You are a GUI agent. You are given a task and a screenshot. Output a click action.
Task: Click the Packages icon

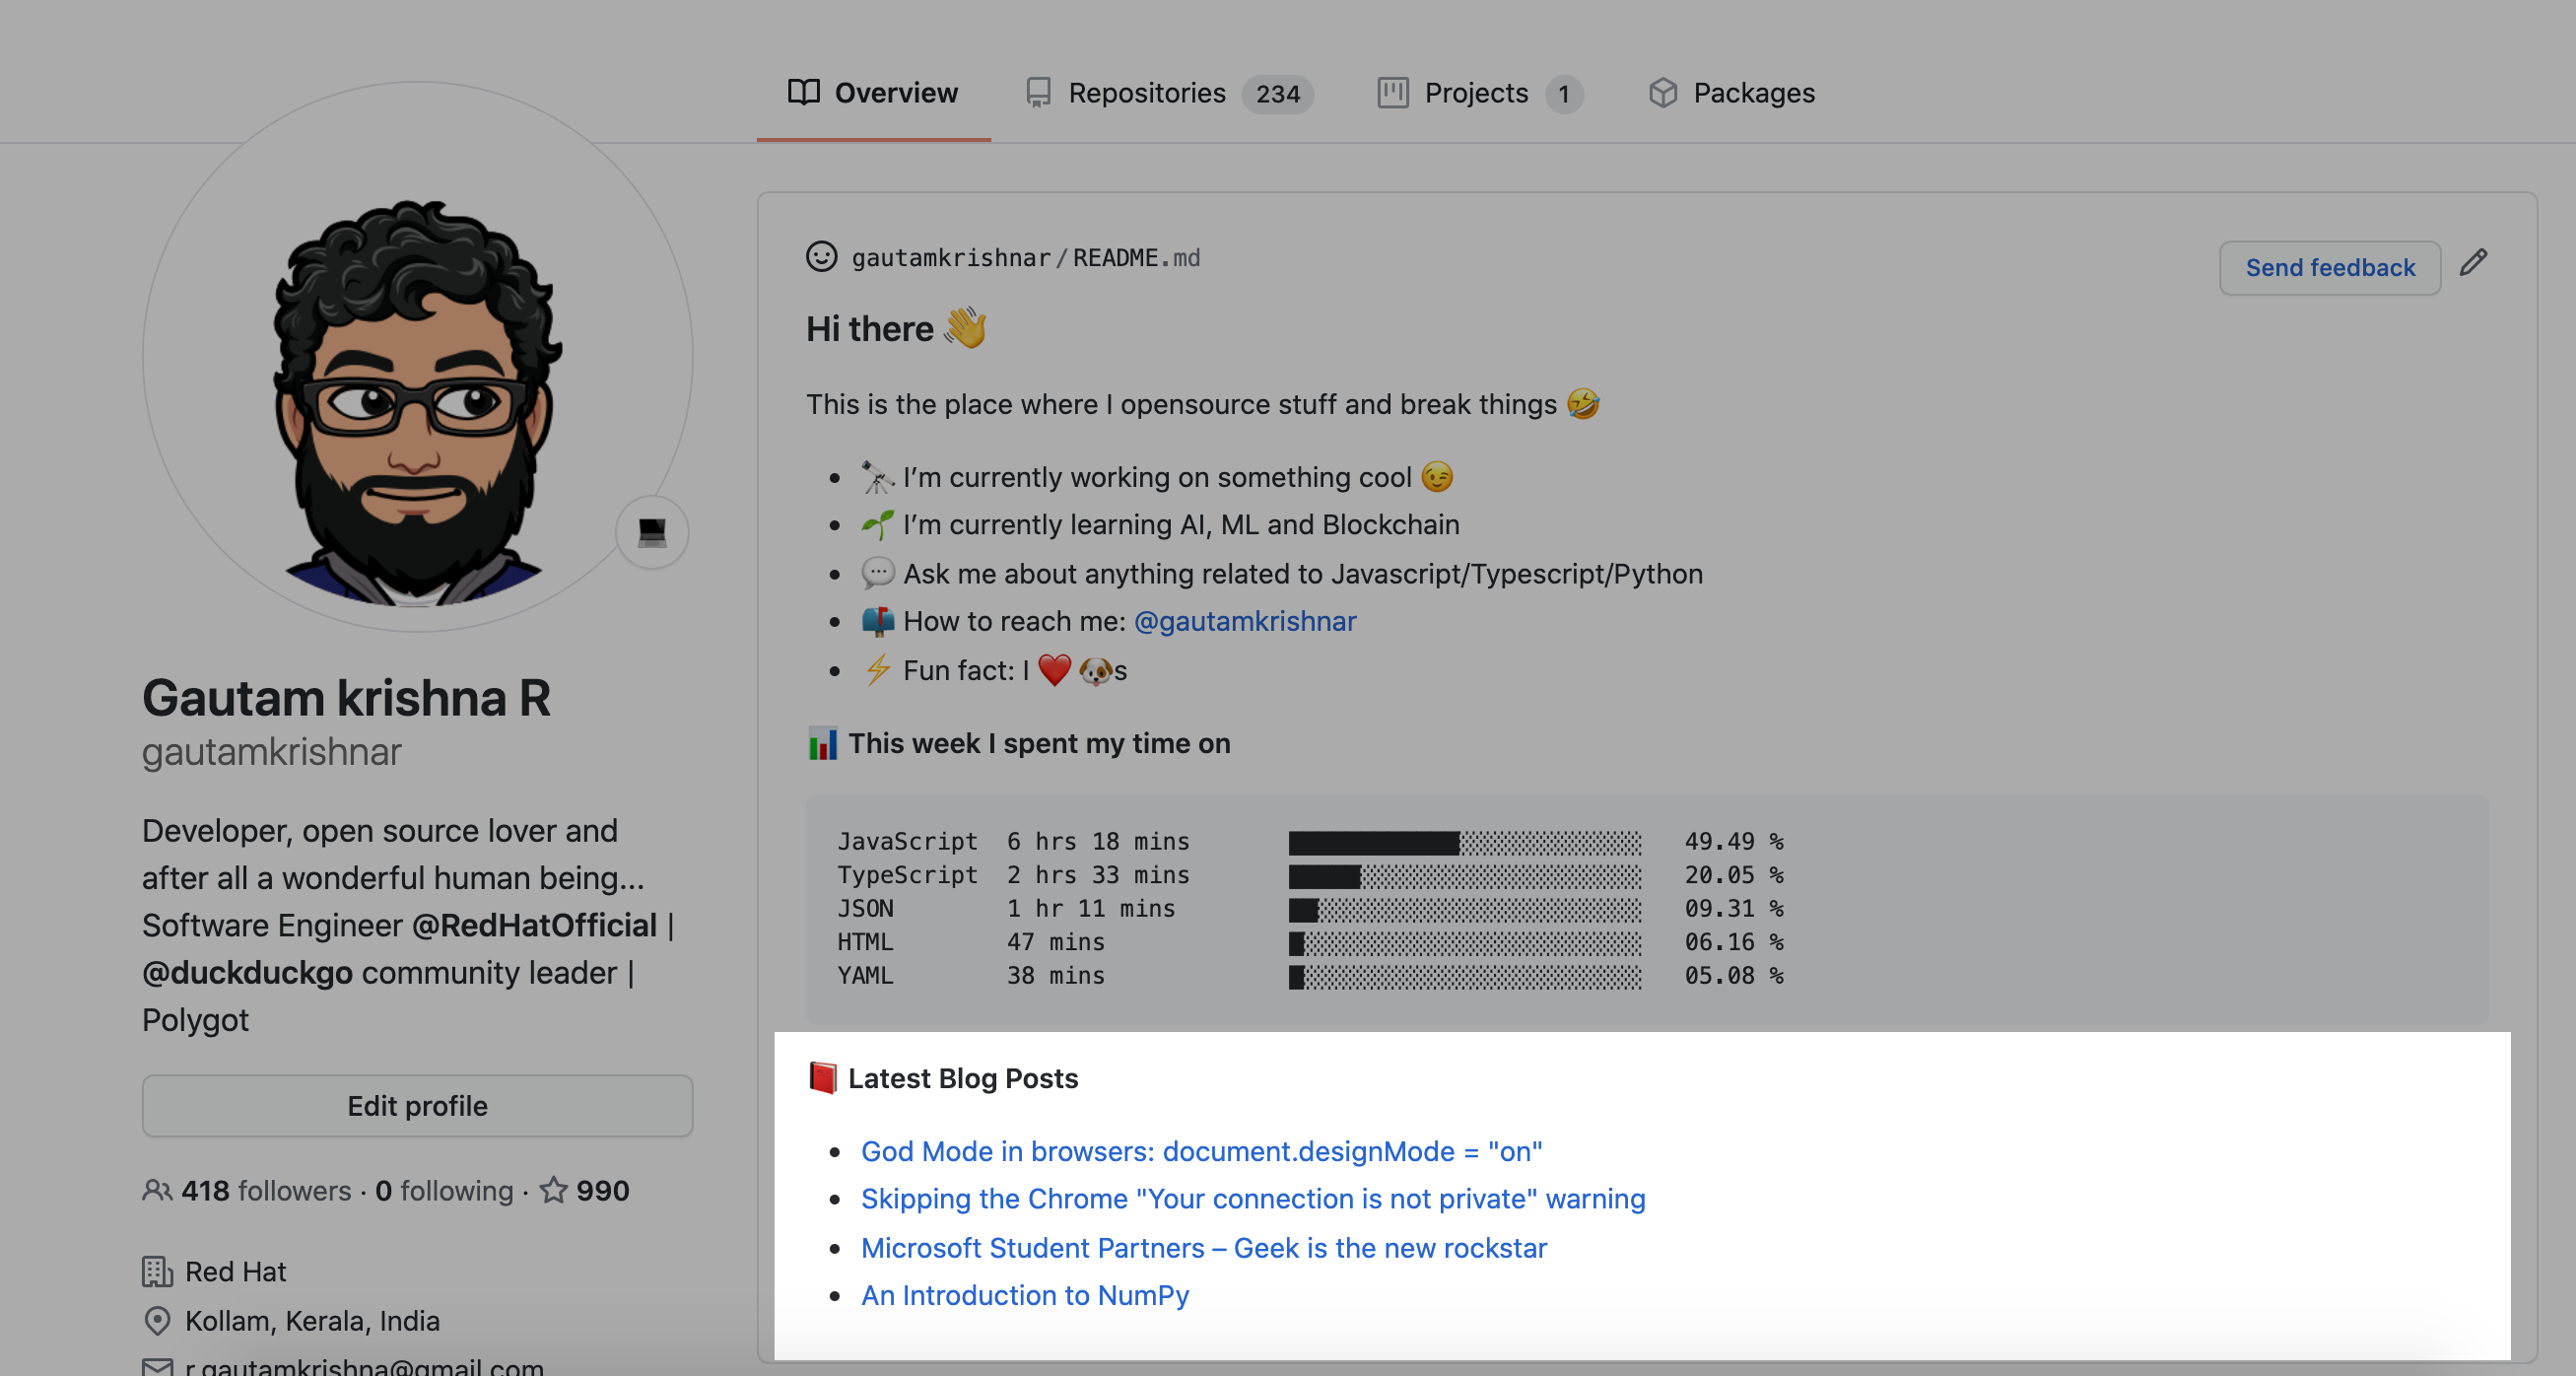[x=1661, y=92]
